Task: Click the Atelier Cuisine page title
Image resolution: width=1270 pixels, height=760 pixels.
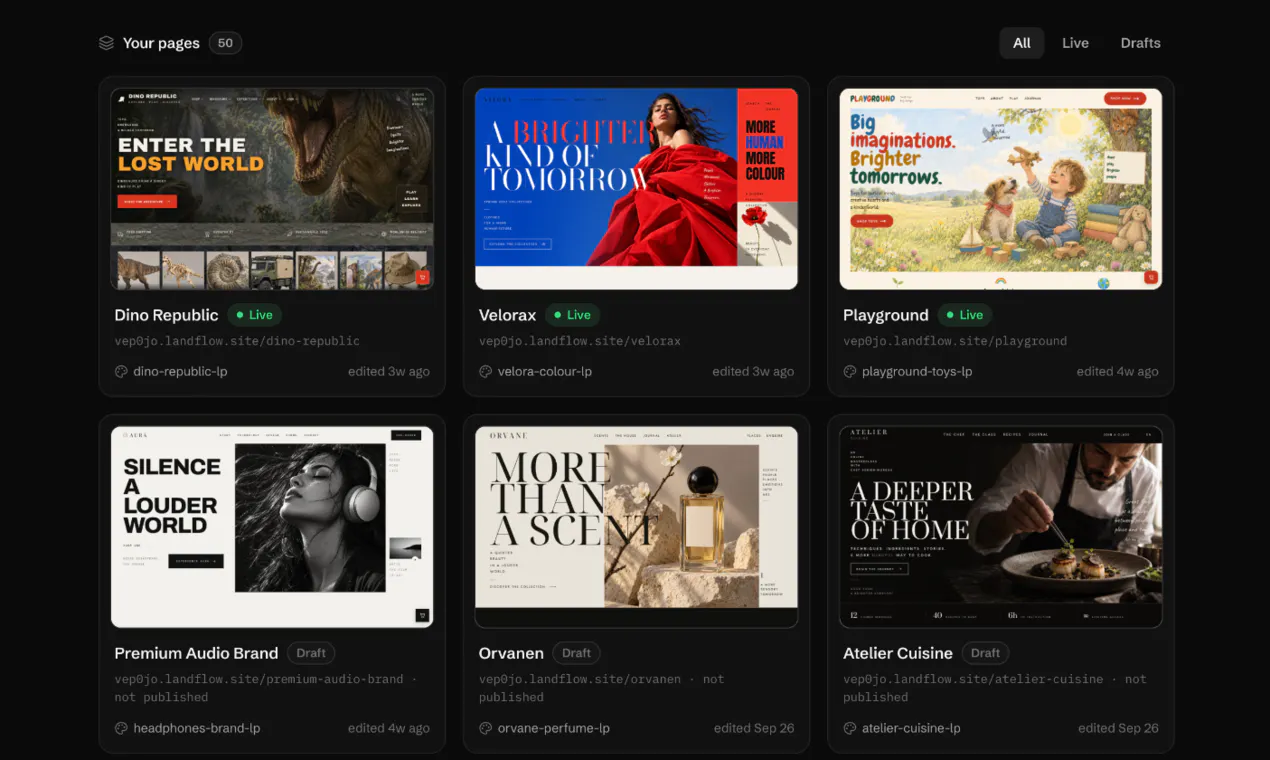Action: click(898, 653)
